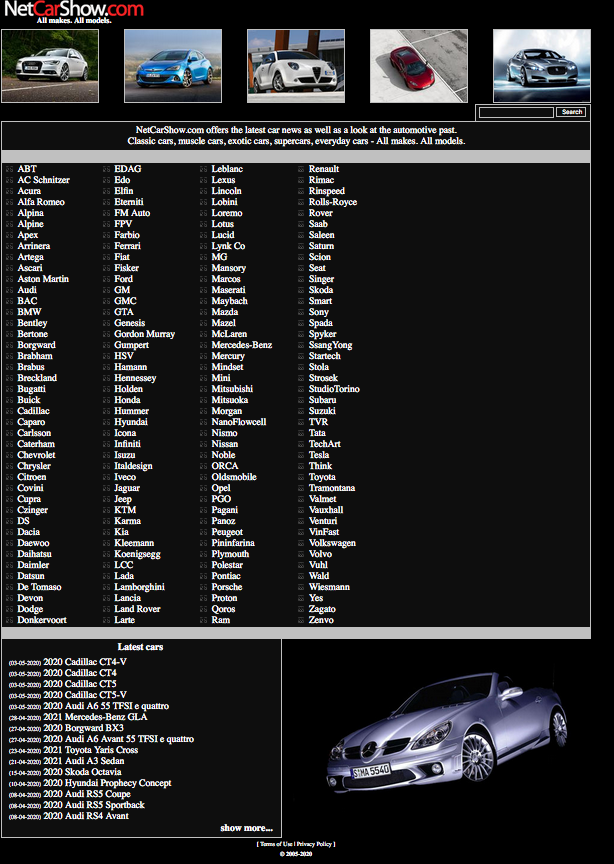614x864 pixels.
Task: Select the Ford make link
Action: click(123, 279)
